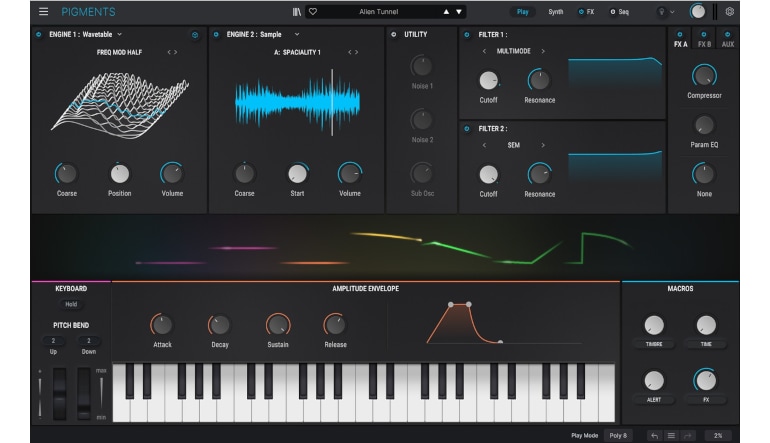Click the Engine 2 sample waveform display

pos(298,103)
